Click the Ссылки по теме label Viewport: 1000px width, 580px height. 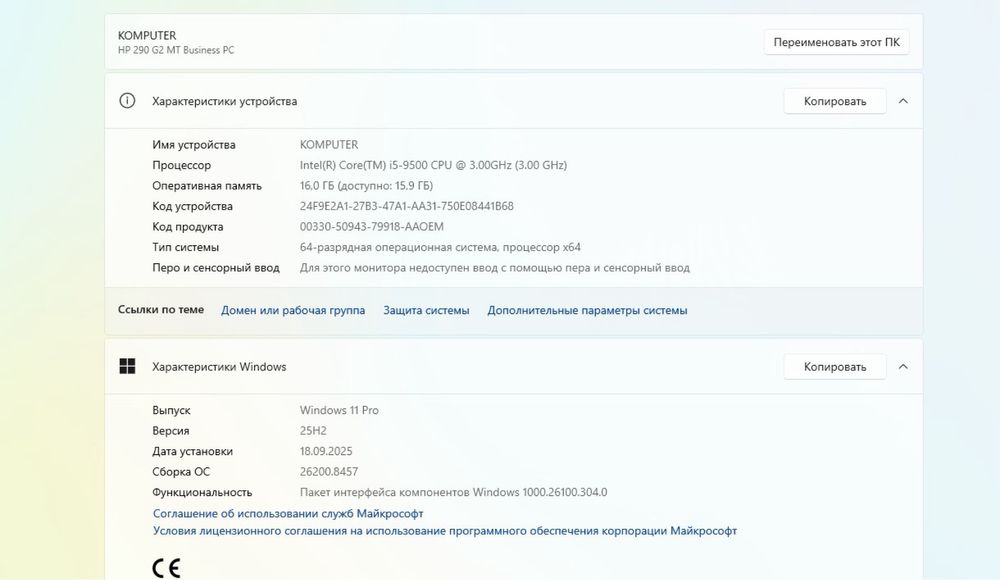[161, 309]
